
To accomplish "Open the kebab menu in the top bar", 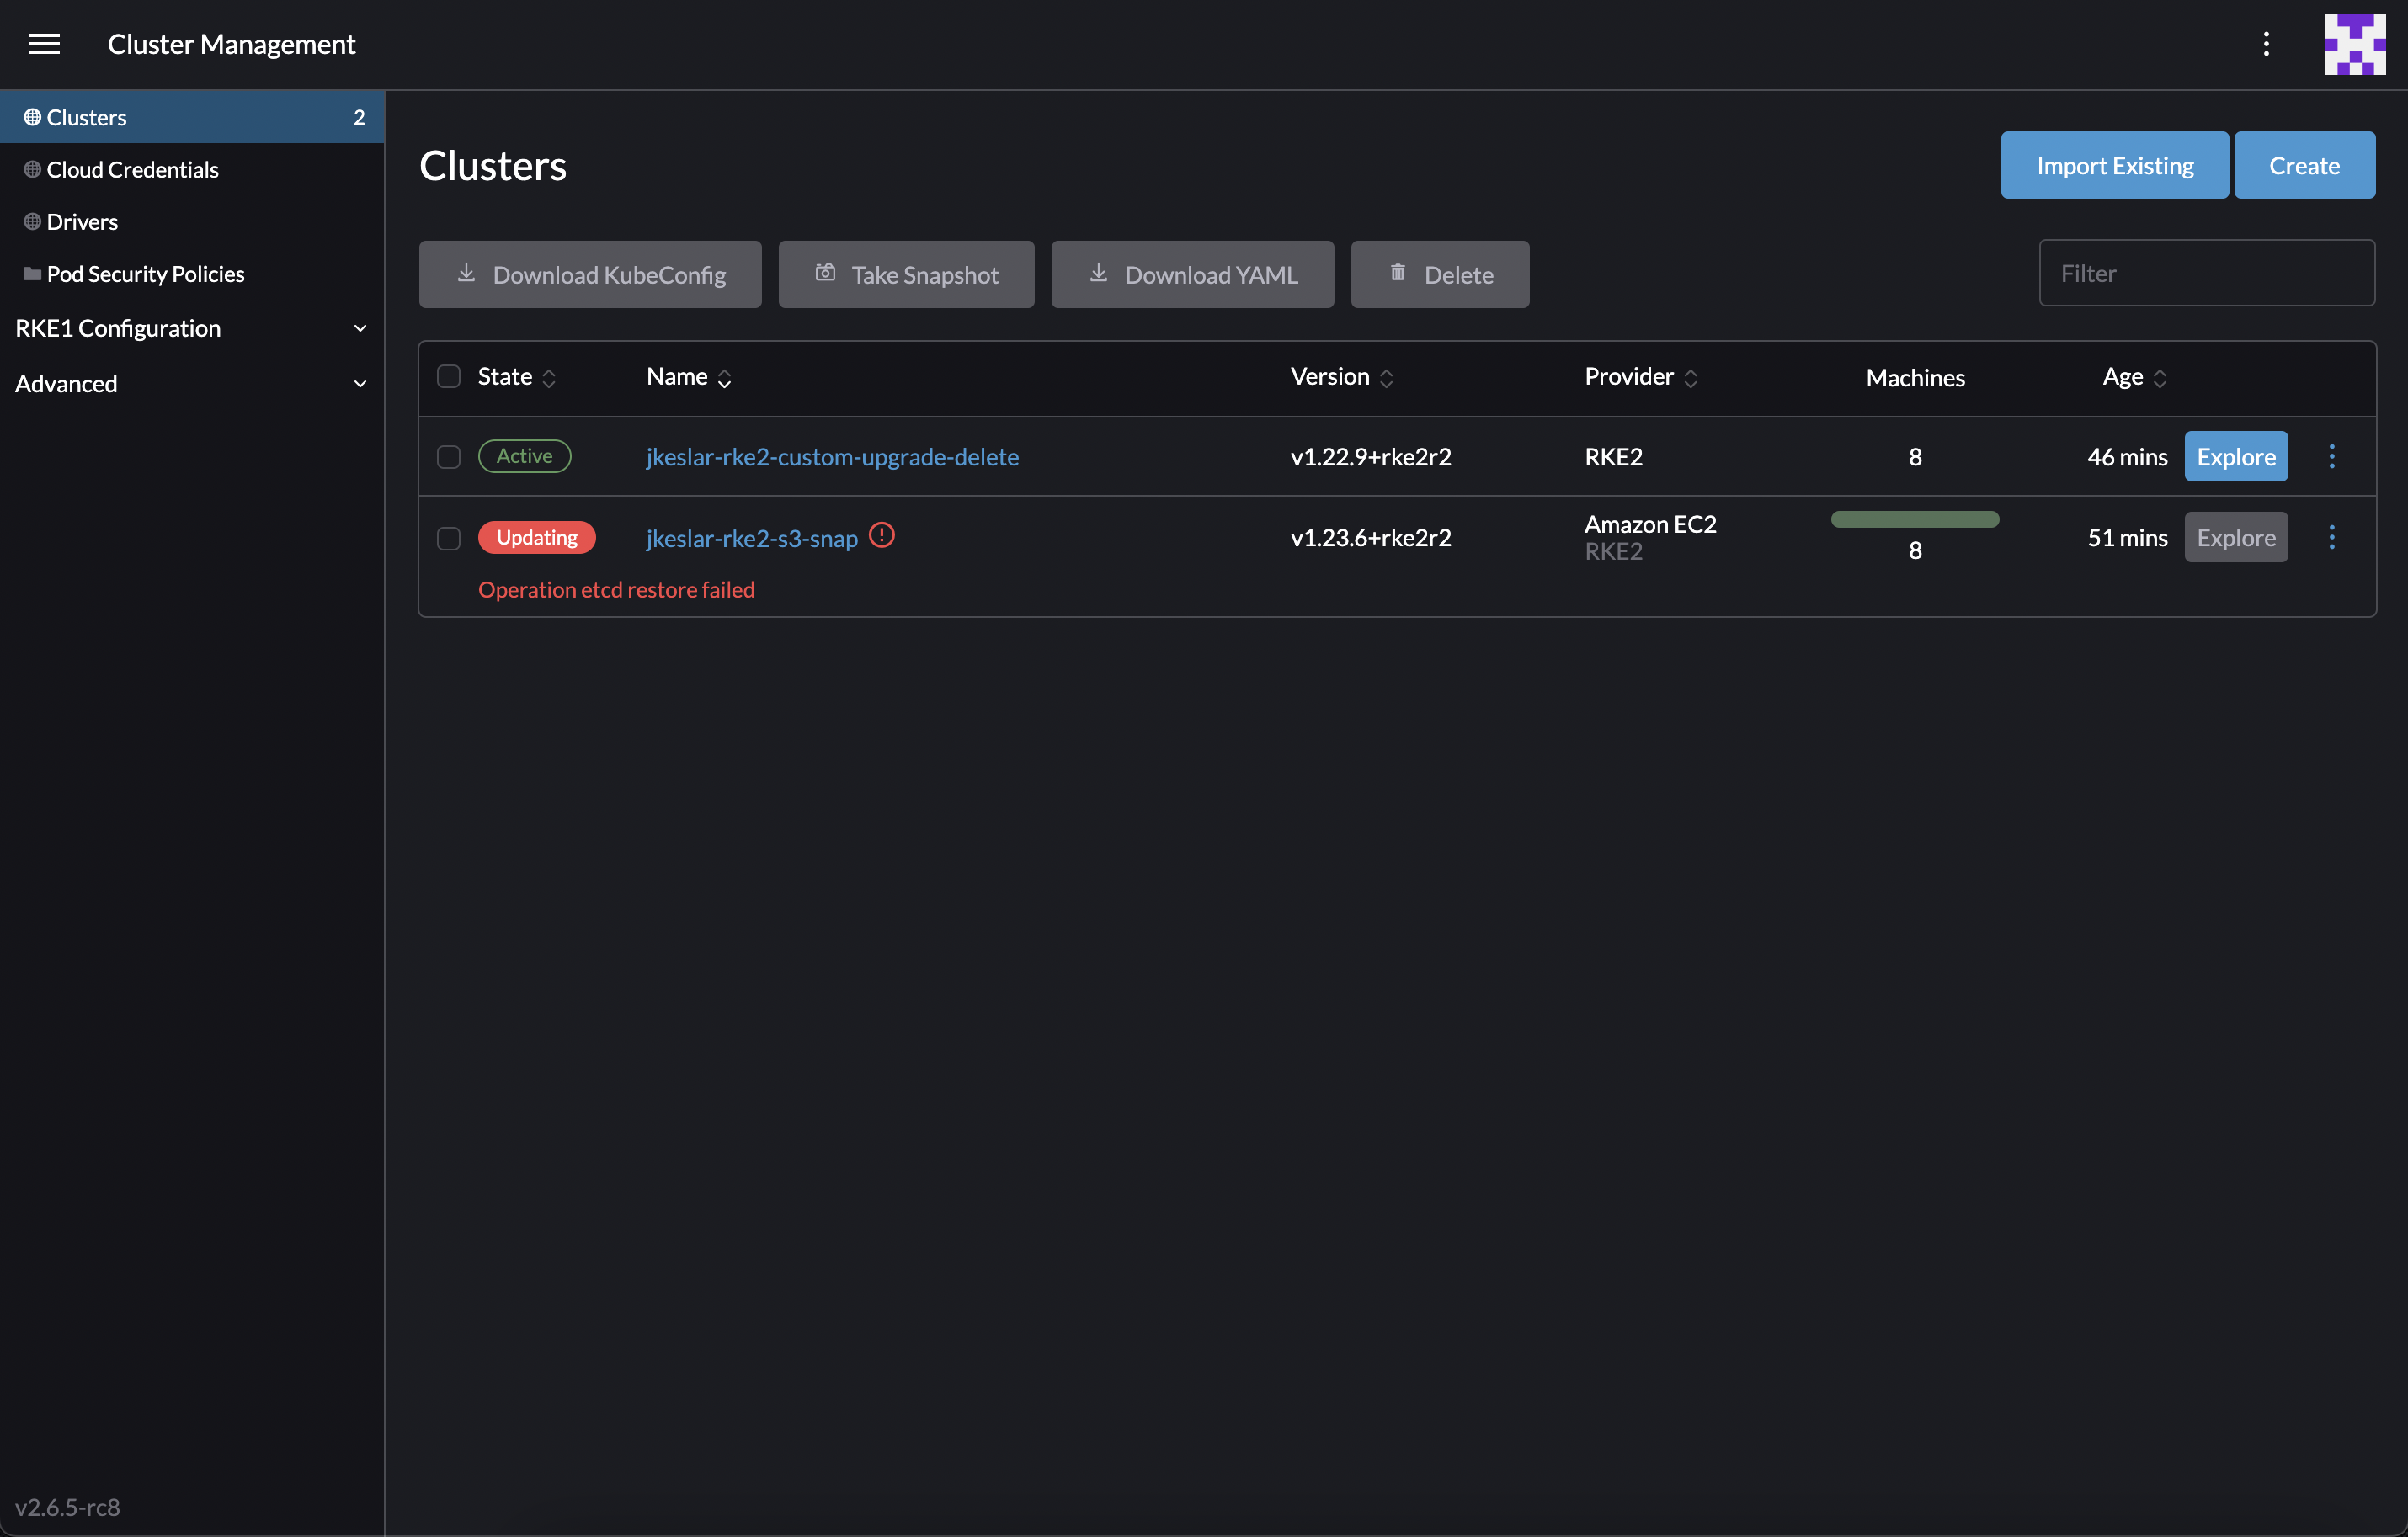I will (2266, 44).
